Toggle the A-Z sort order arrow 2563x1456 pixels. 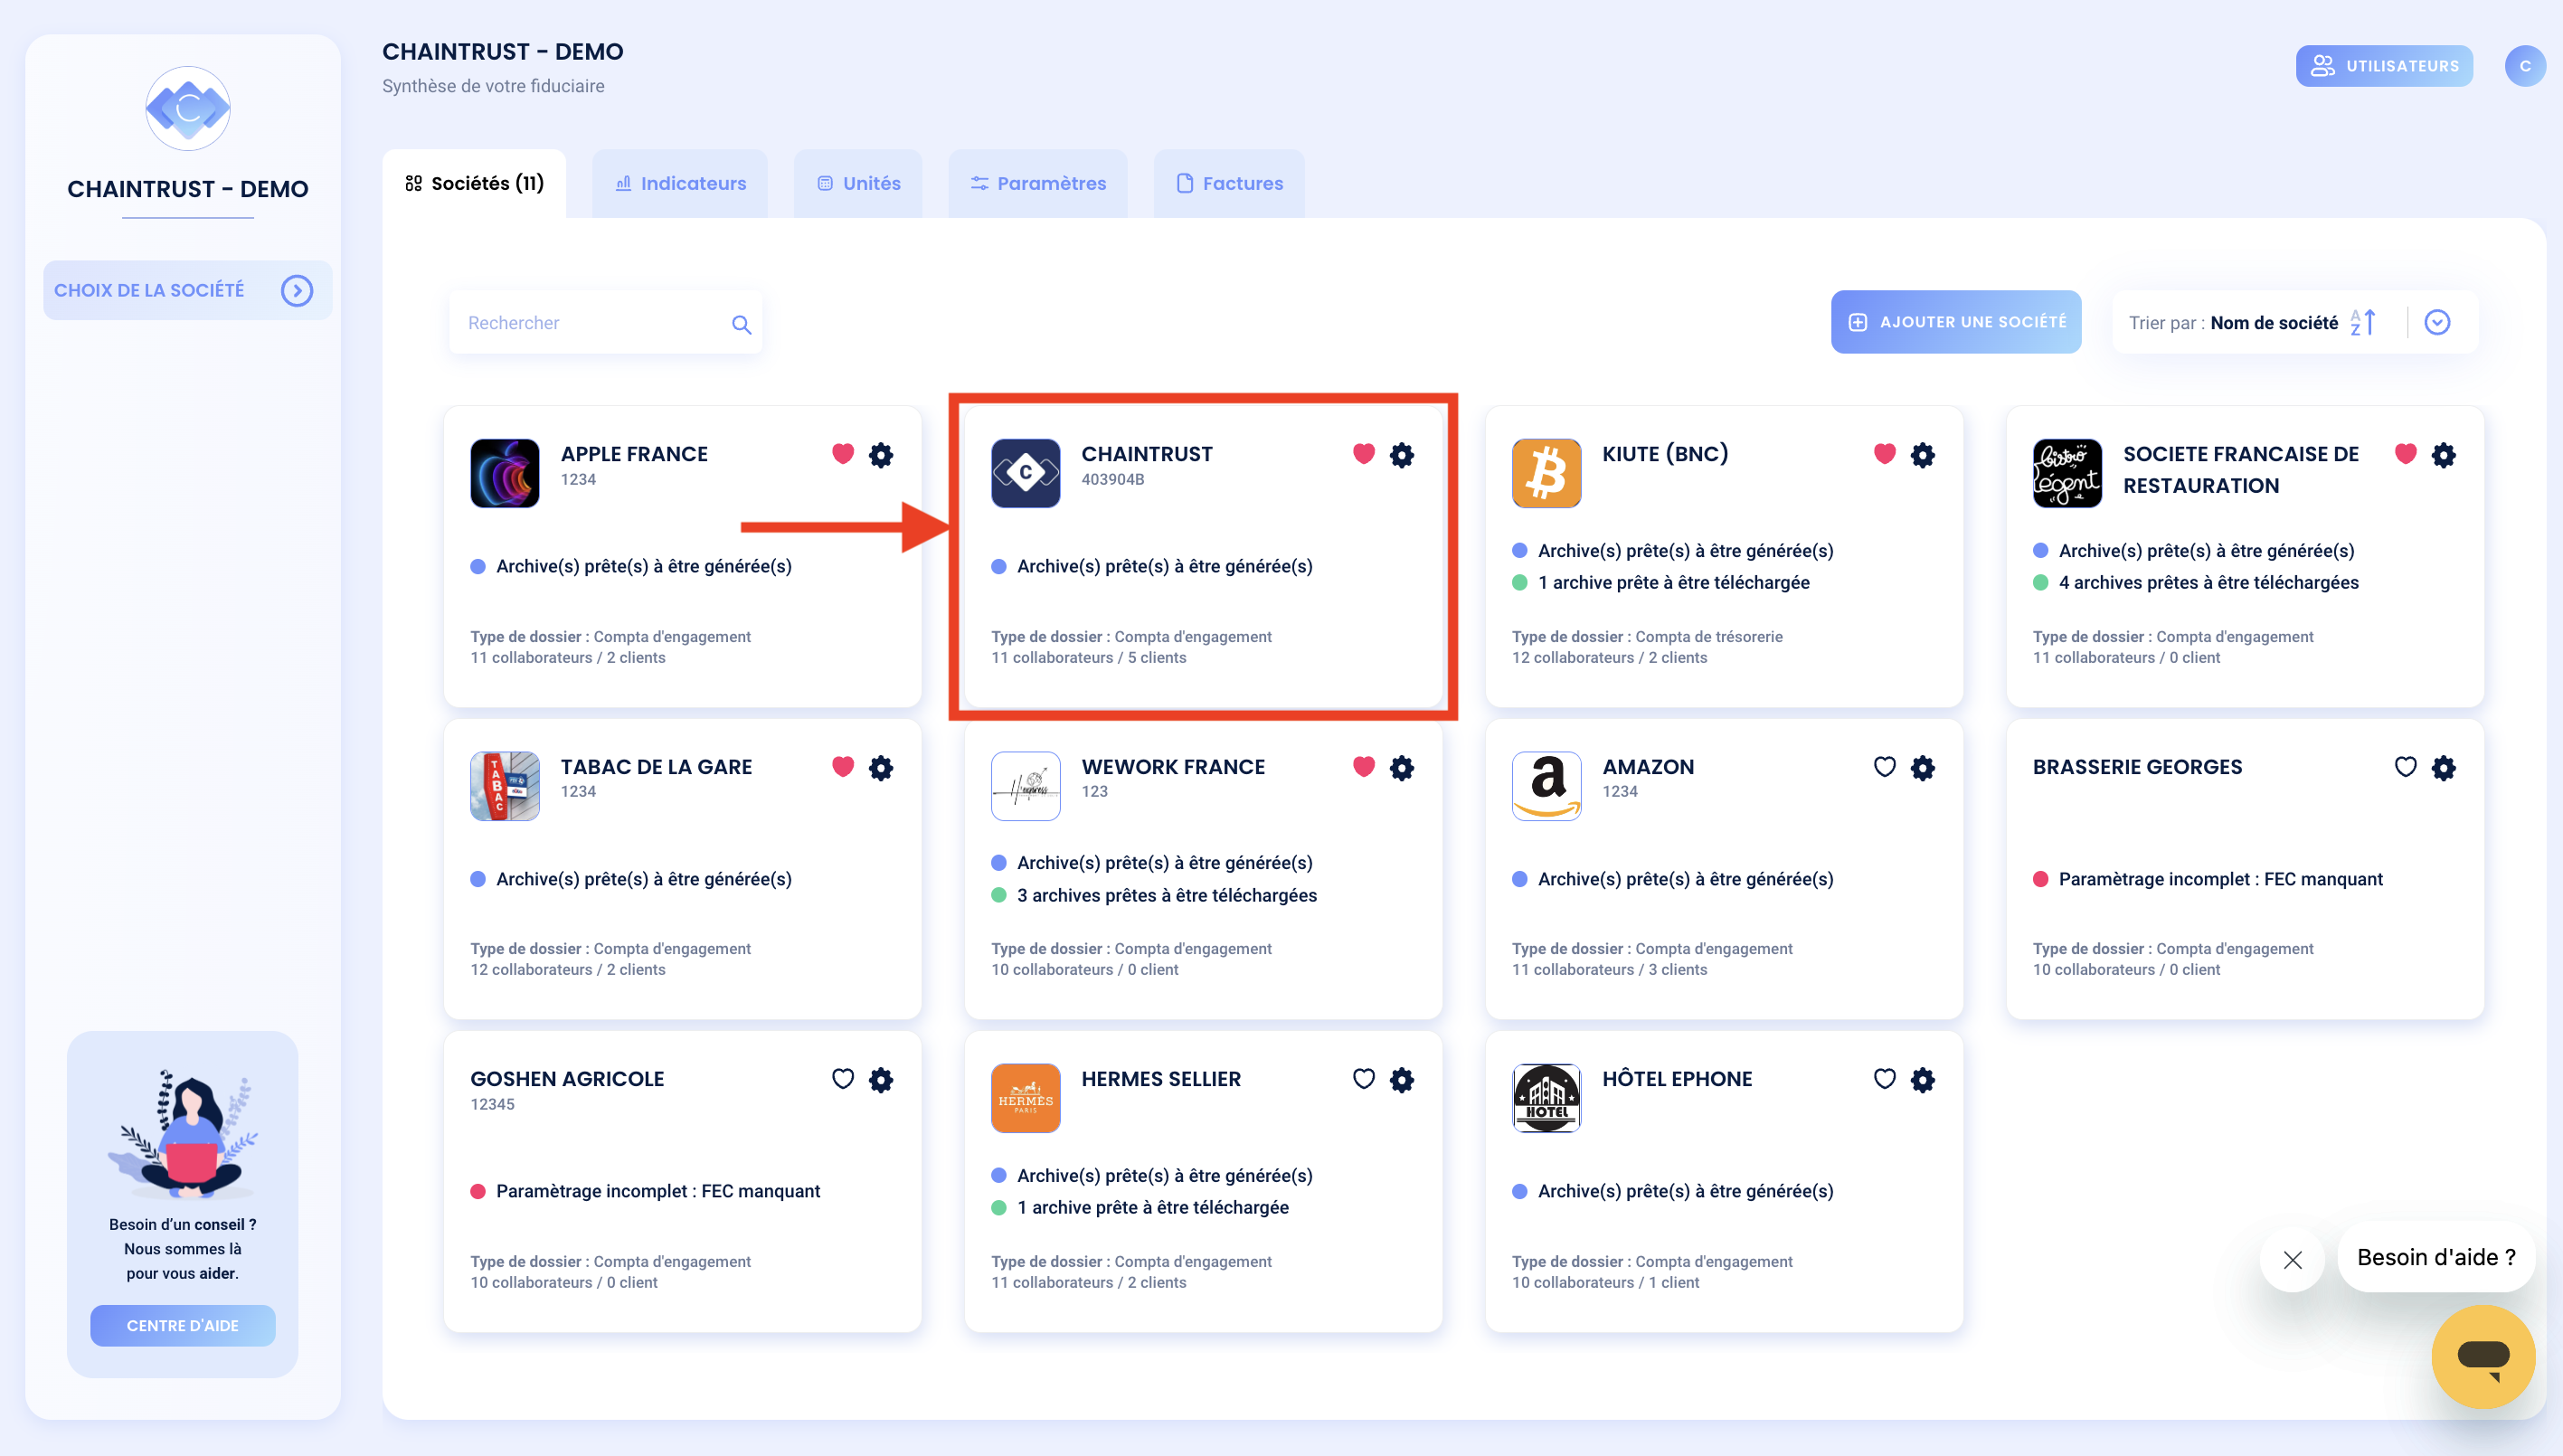coord(2363,322)
